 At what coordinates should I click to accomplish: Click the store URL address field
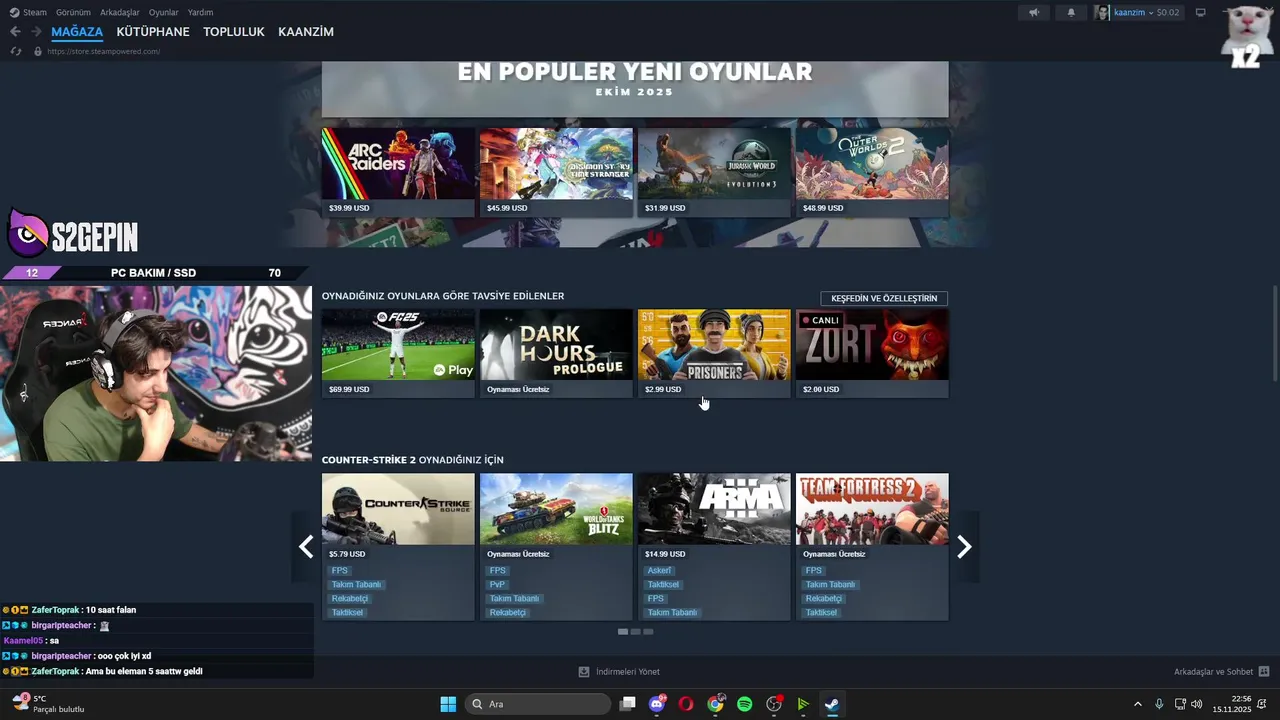click(x=104, y=51)
